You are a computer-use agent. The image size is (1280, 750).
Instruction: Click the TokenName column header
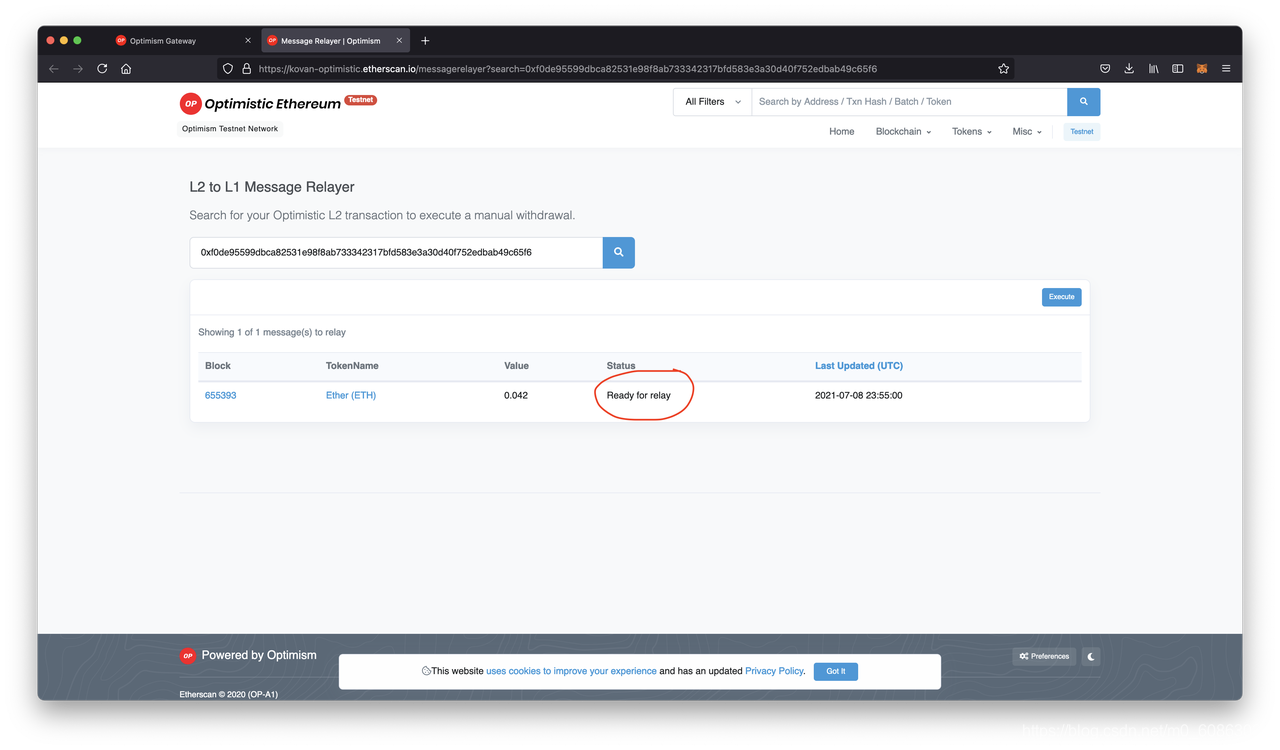coord(352,366)
